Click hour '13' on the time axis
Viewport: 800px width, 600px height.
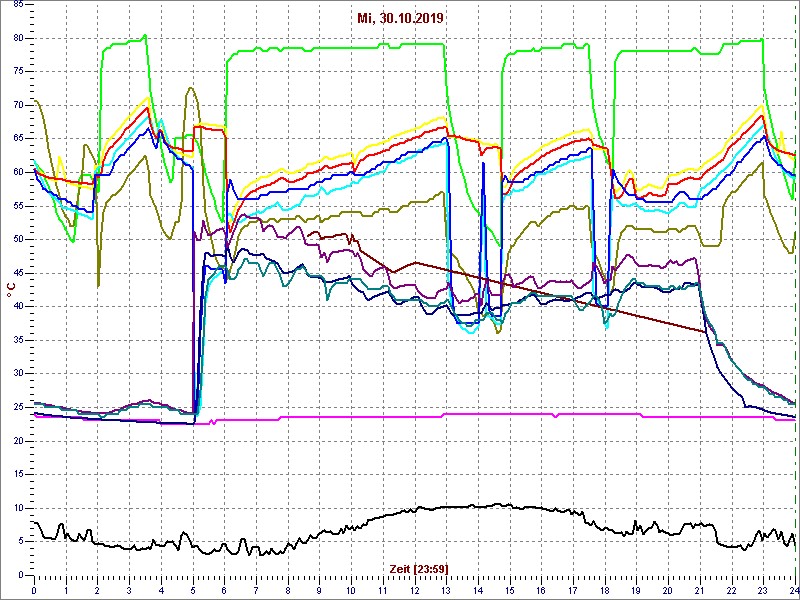pos(445,588)
